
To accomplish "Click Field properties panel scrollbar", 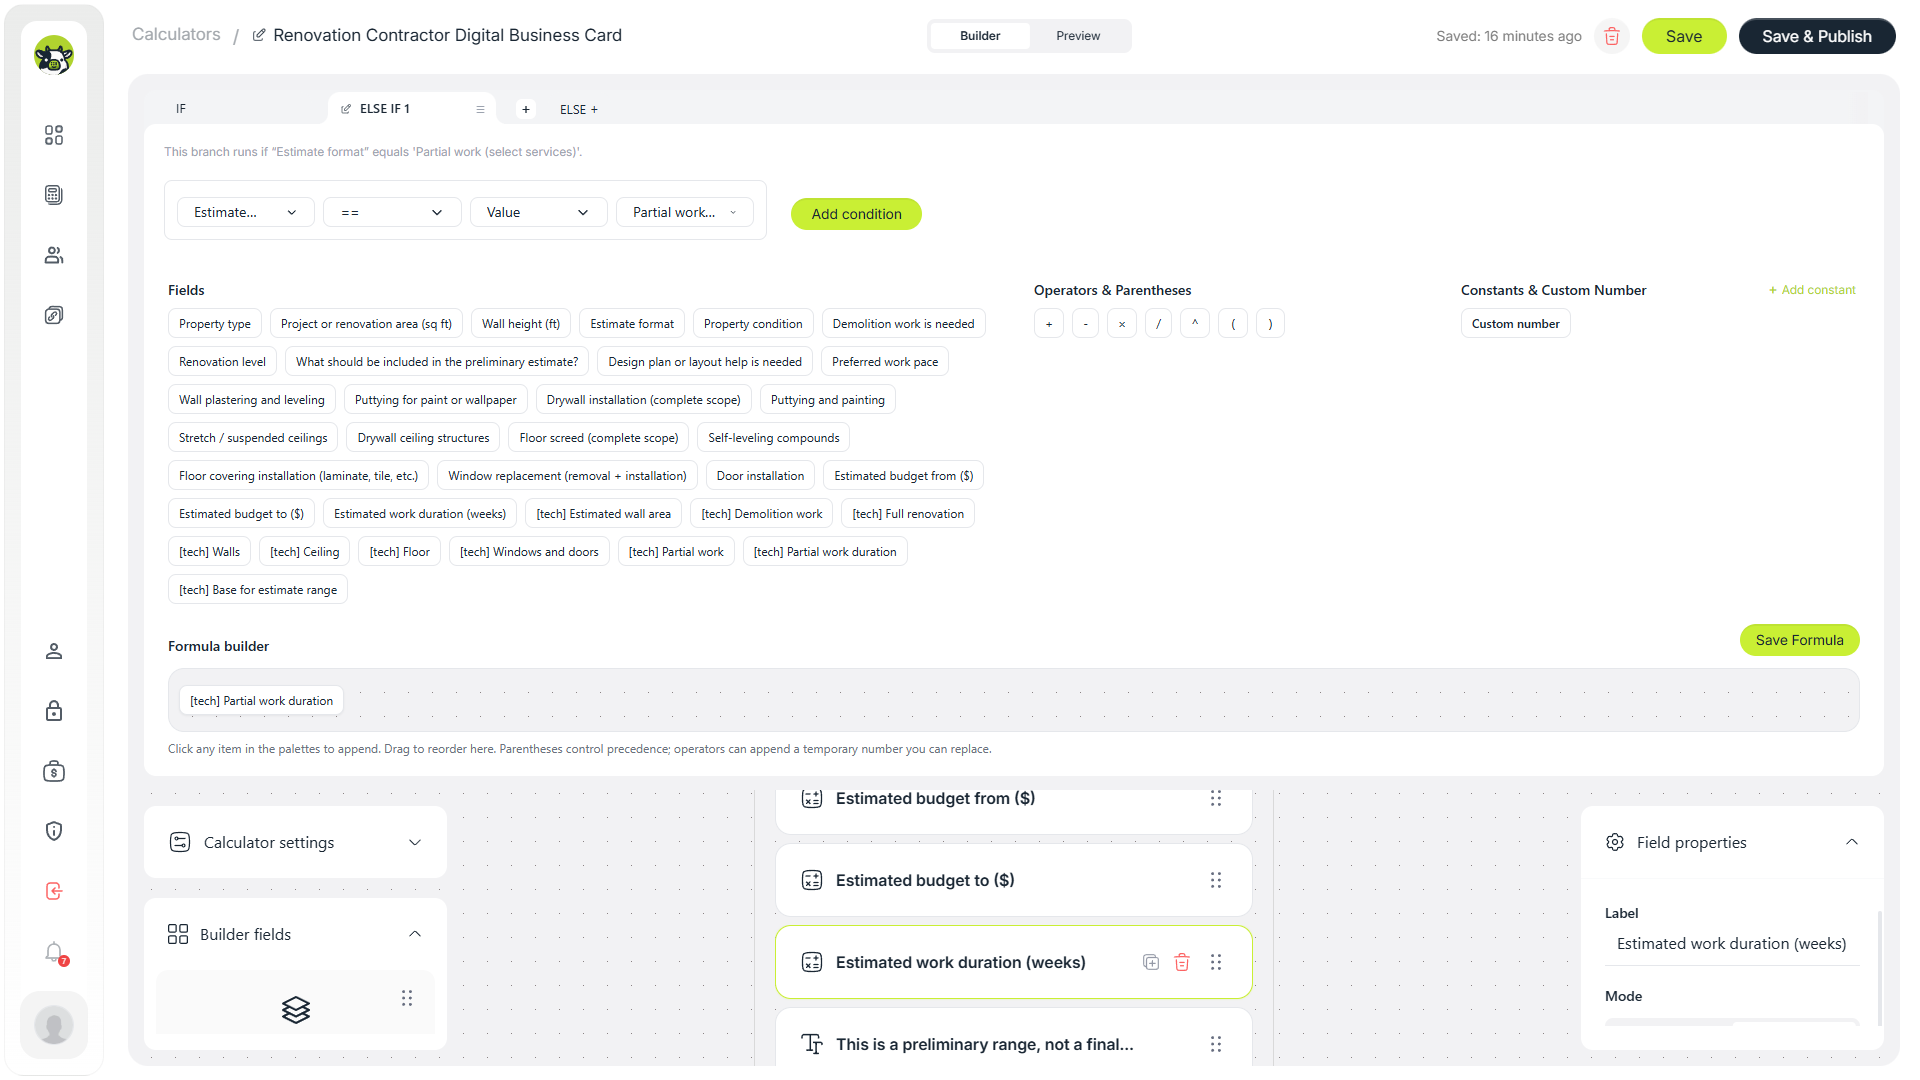I will 1880,968.
